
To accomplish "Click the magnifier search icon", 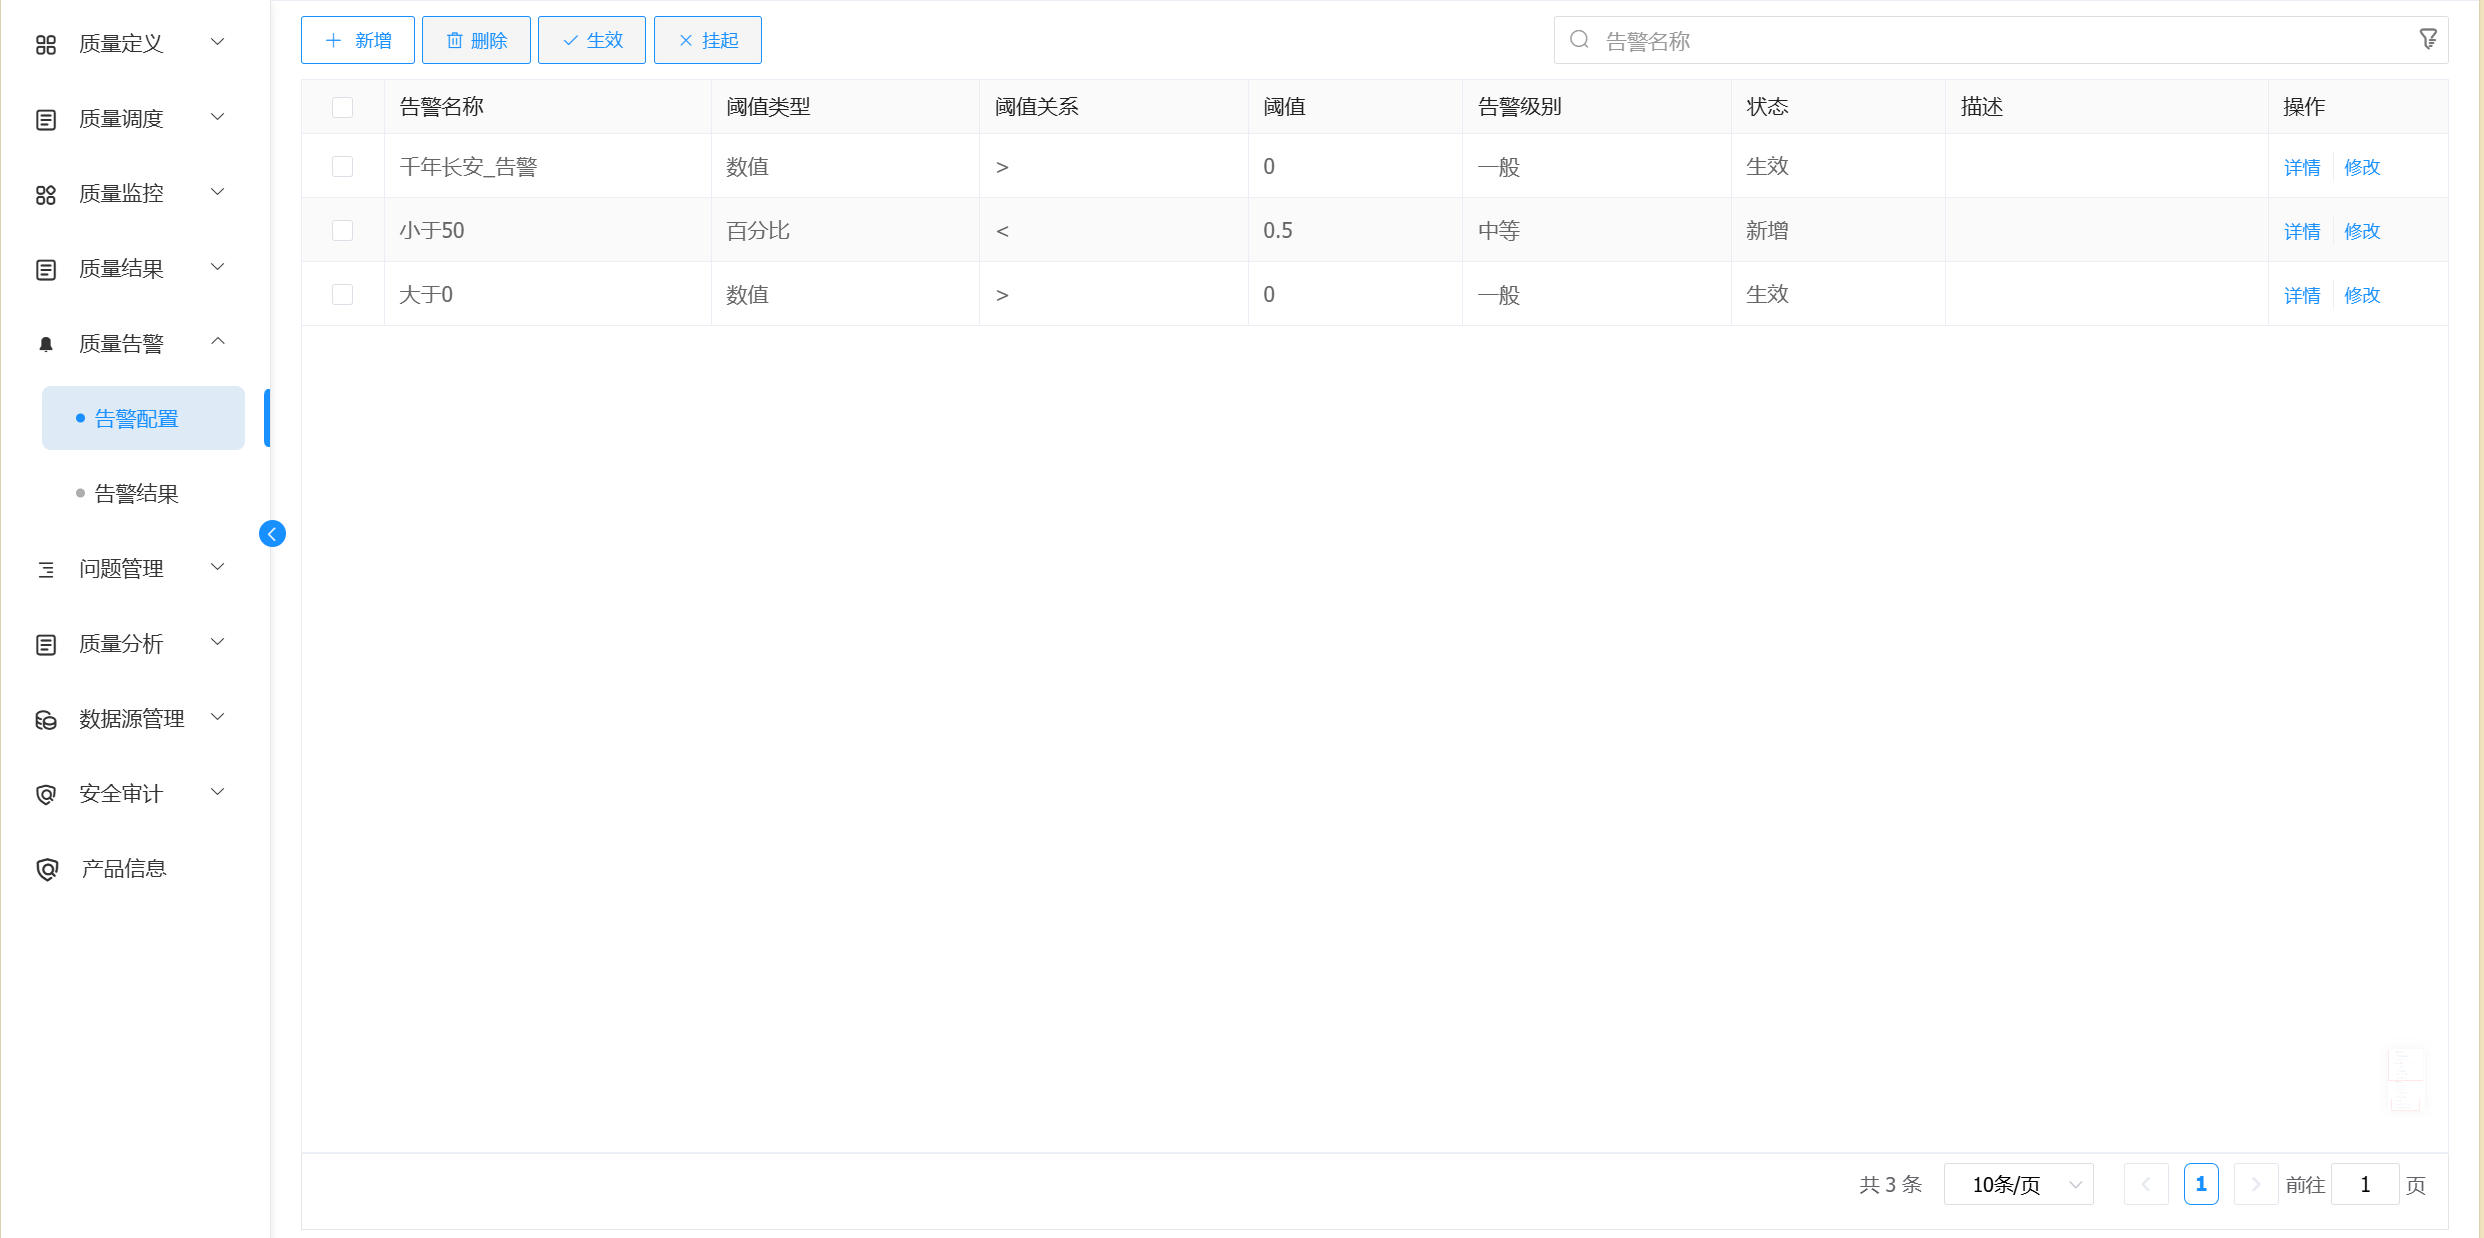I will tap(1579, 40).
